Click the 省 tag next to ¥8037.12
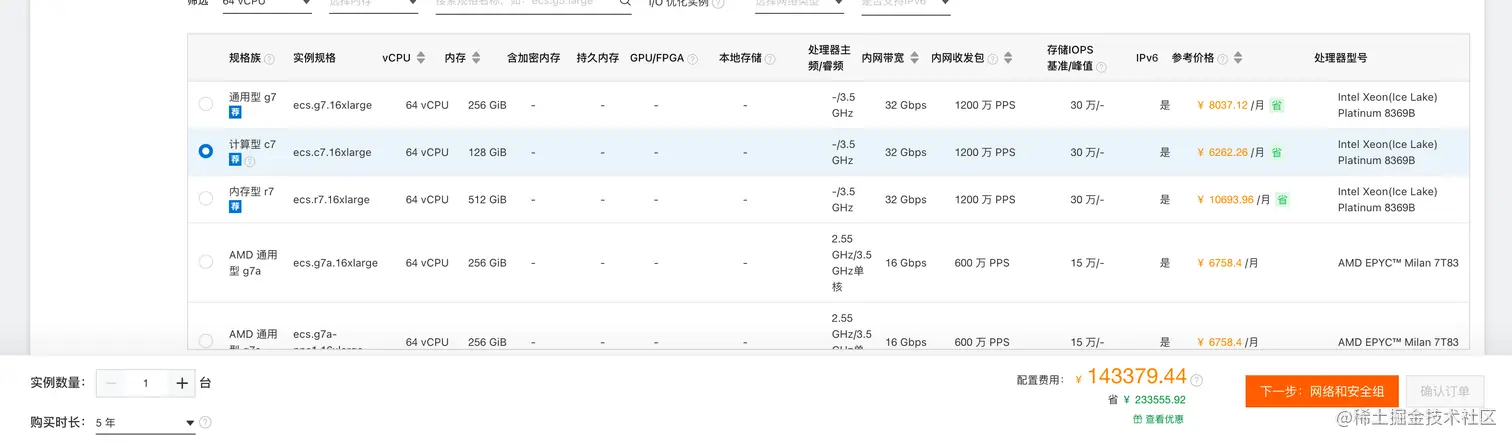 click(x=1277, y=105)
